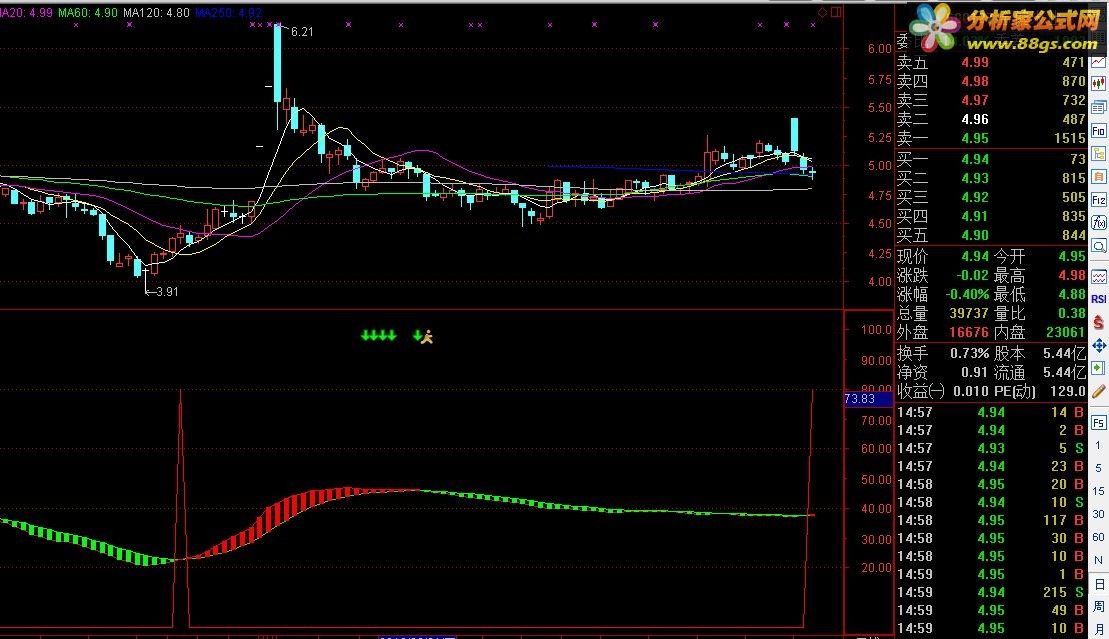1109x639 pixels.
Task: Click the 现价 4.94 current price
Action: click(x=975, y=256)
